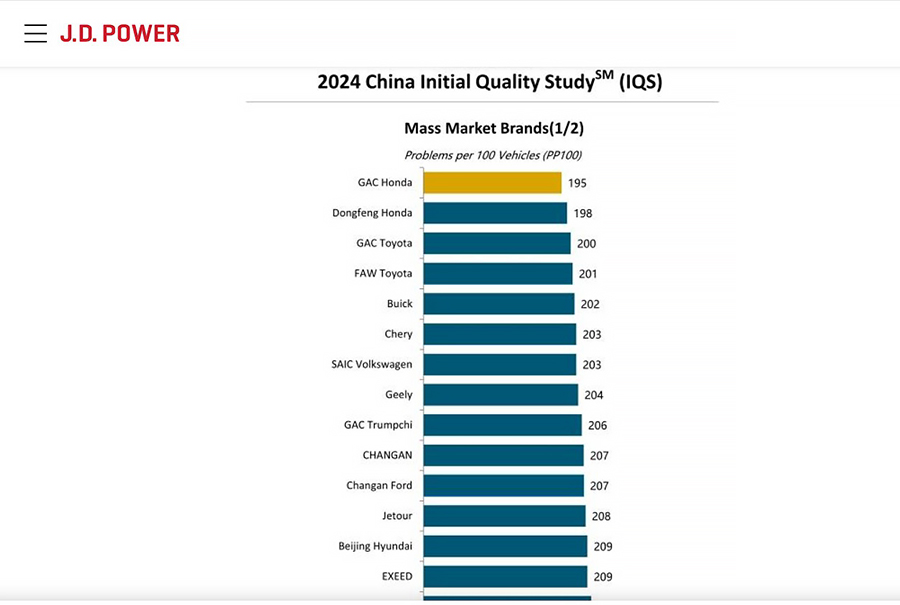Select the Geely bar
This screenshot has height=605, width=900.
501,395
